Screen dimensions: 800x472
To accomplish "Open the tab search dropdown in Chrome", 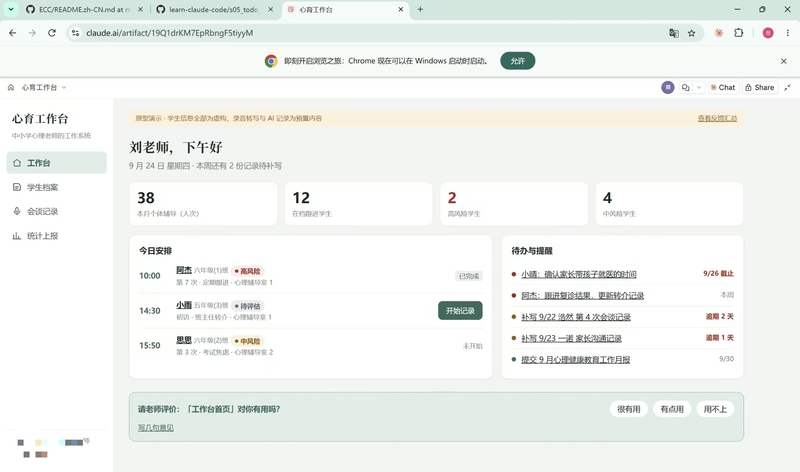I will 10,9.
